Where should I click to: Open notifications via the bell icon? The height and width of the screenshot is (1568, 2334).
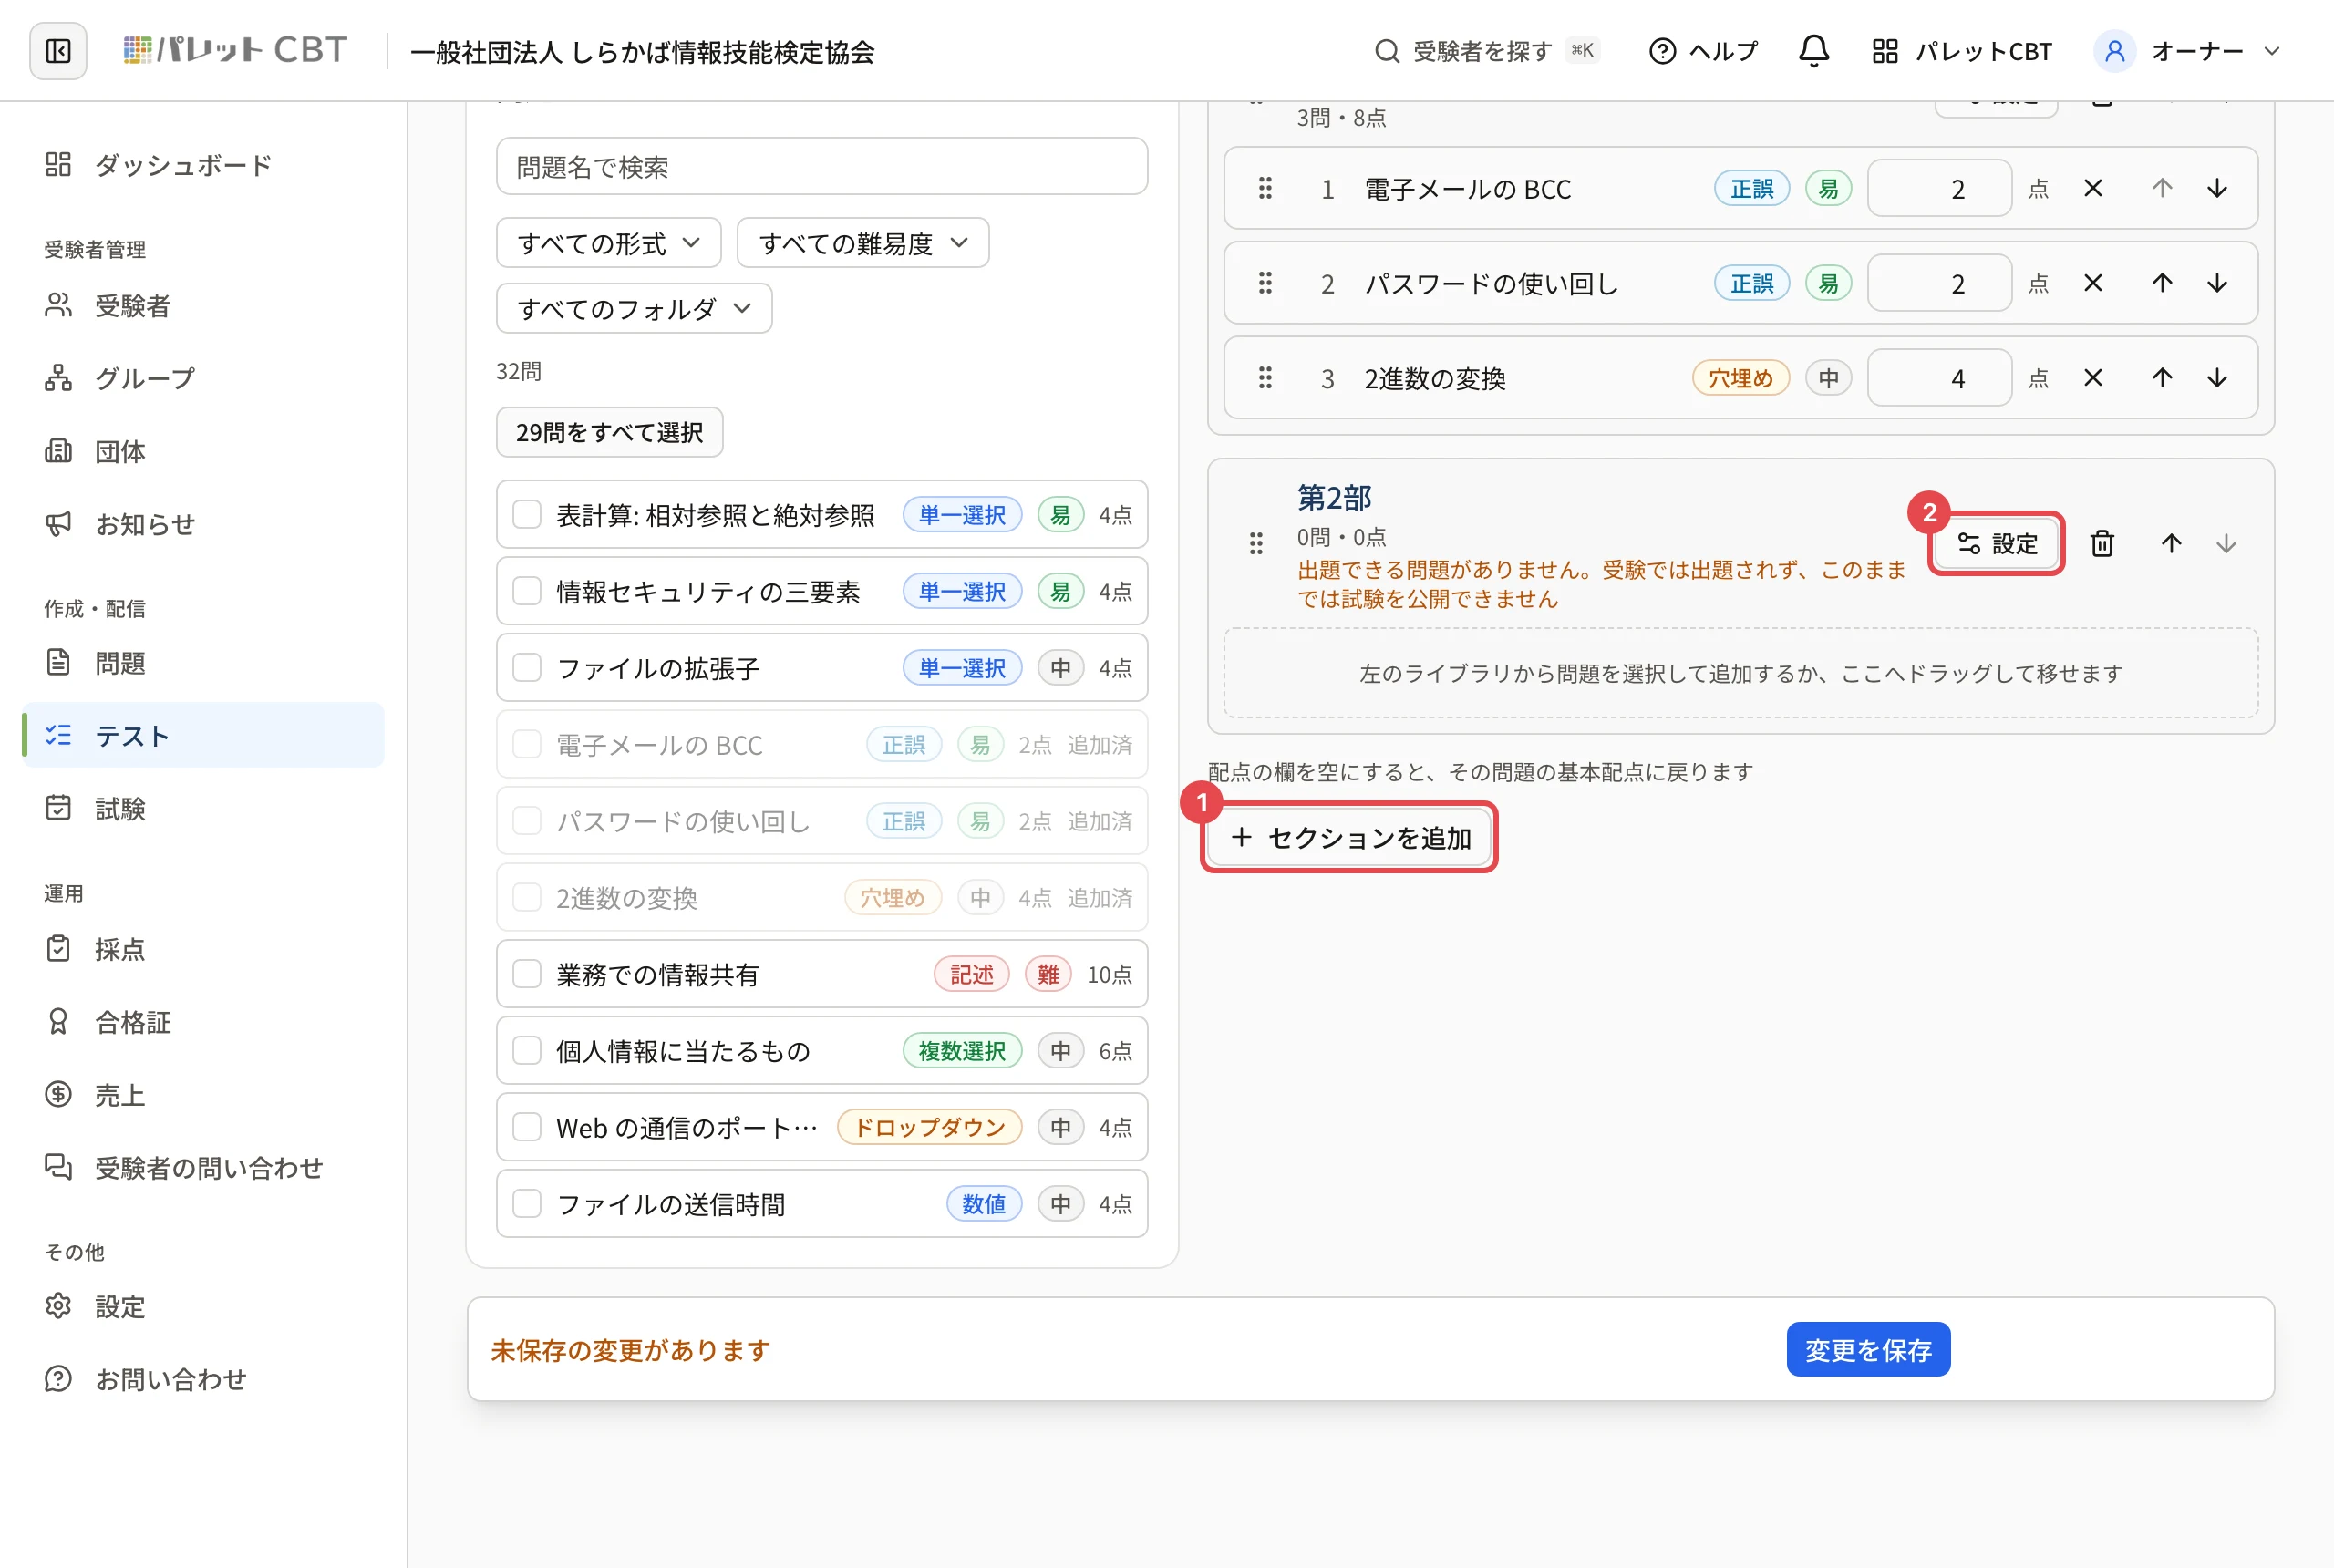click(1813, 51)
